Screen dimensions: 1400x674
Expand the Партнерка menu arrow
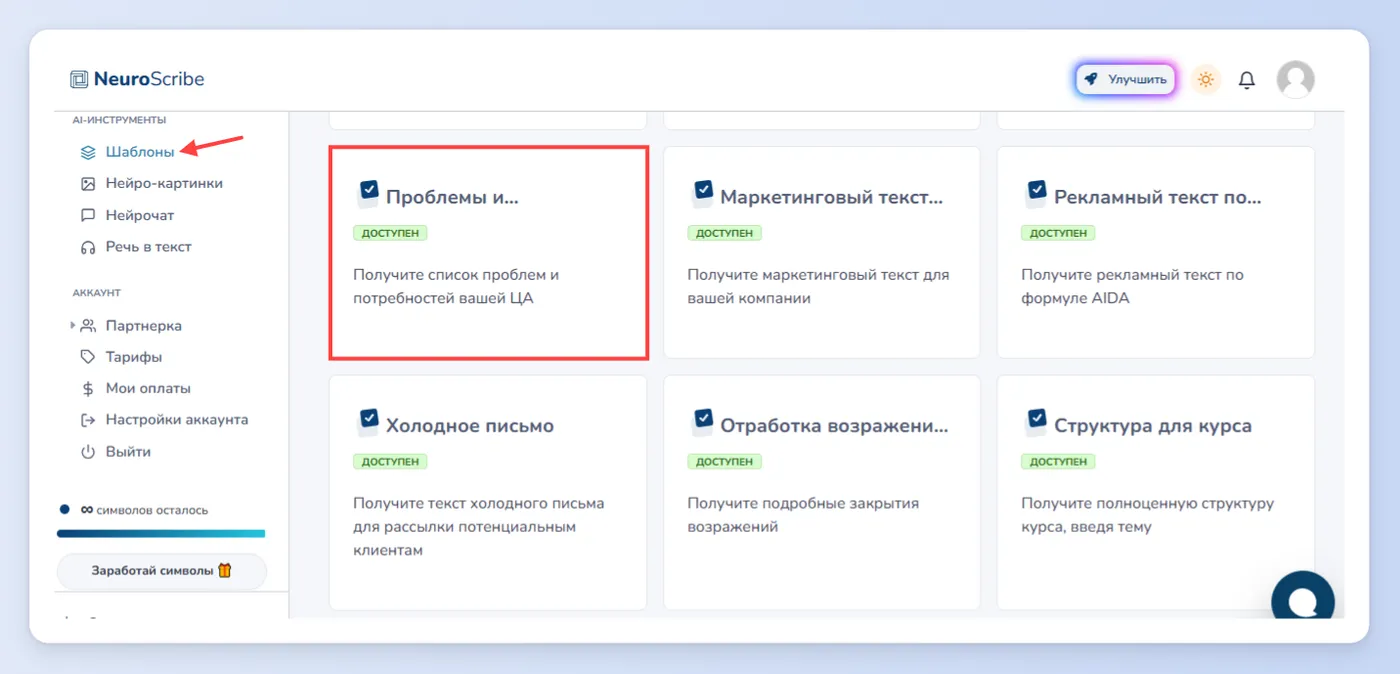point(72,325)
